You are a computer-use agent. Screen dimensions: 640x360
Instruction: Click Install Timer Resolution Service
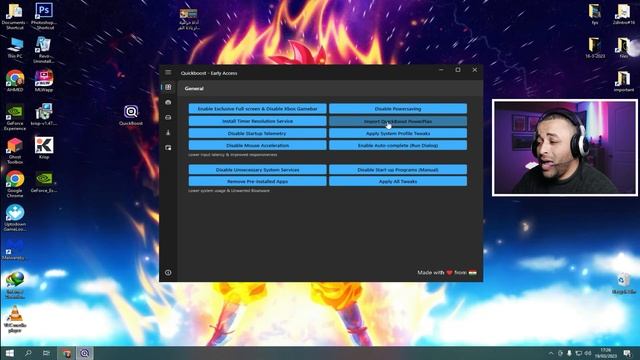pos(258,121)
